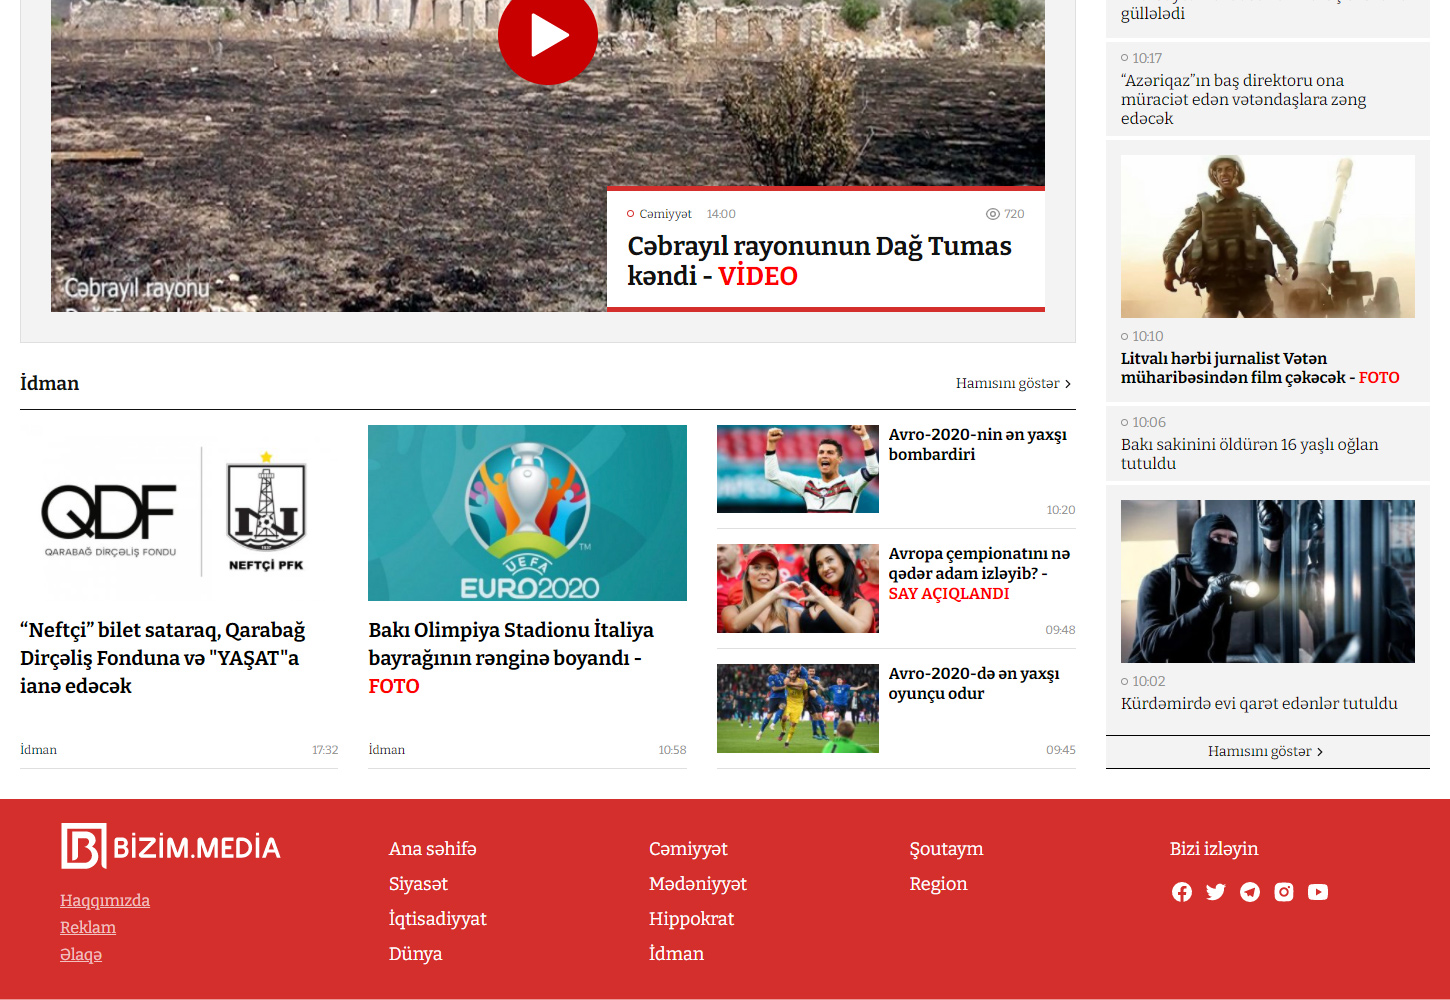
Task: Open the EURO2020 trophy thumbnail
Action: (x=527, y=513)
